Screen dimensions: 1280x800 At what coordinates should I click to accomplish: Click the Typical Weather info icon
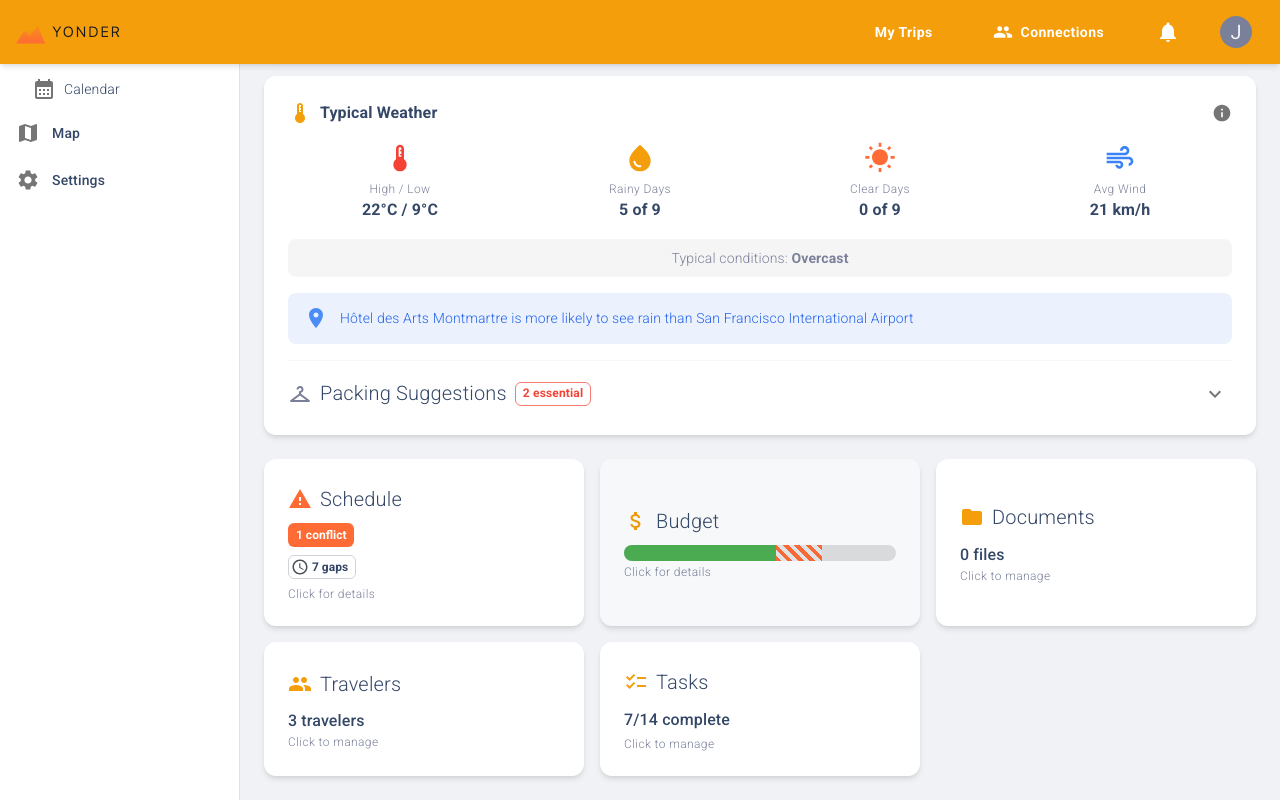1221,113
